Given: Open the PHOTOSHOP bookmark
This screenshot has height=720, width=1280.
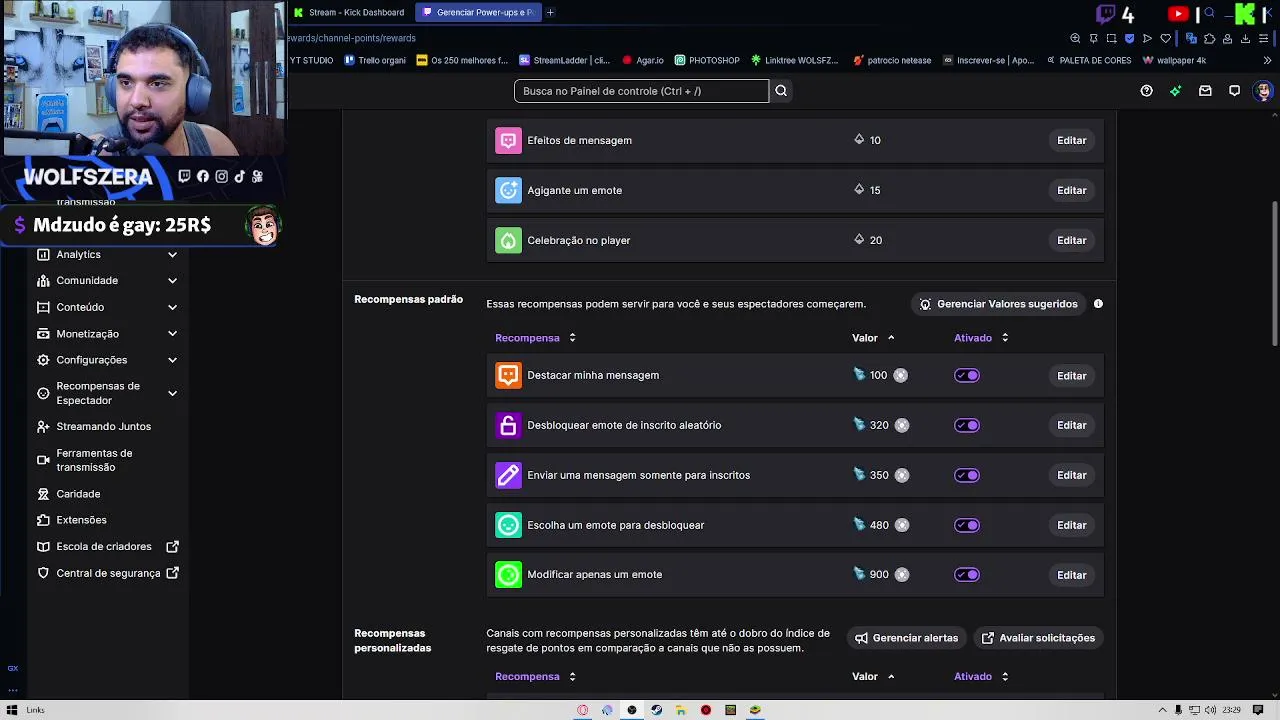Looking at the screenshot, I should (707, 60).
